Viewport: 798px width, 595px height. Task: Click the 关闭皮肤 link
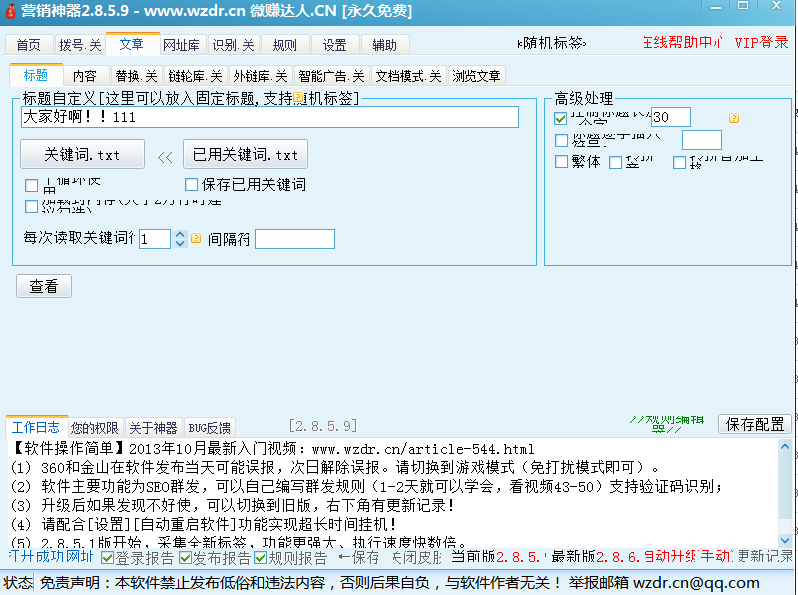[417, 557]
